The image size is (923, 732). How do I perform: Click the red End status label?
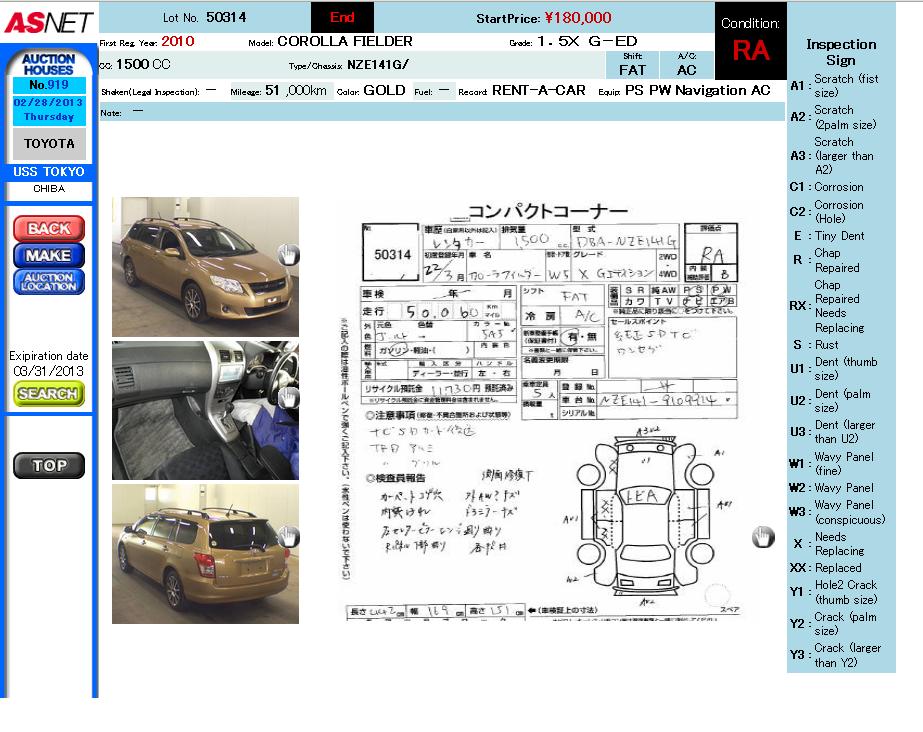pyautogui.click(x=342, y=17)
